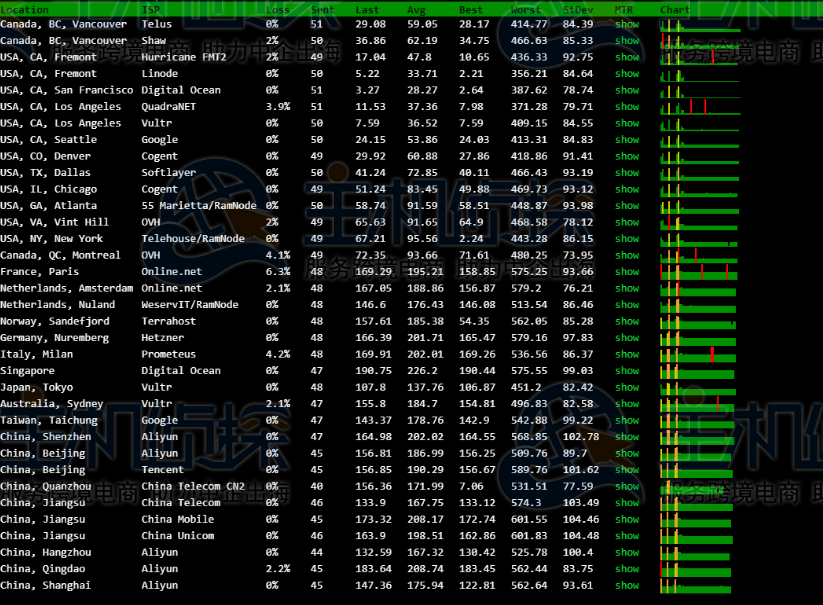Click the Location column header
Viewport: 823px width, 605px height.
point(24,9)
